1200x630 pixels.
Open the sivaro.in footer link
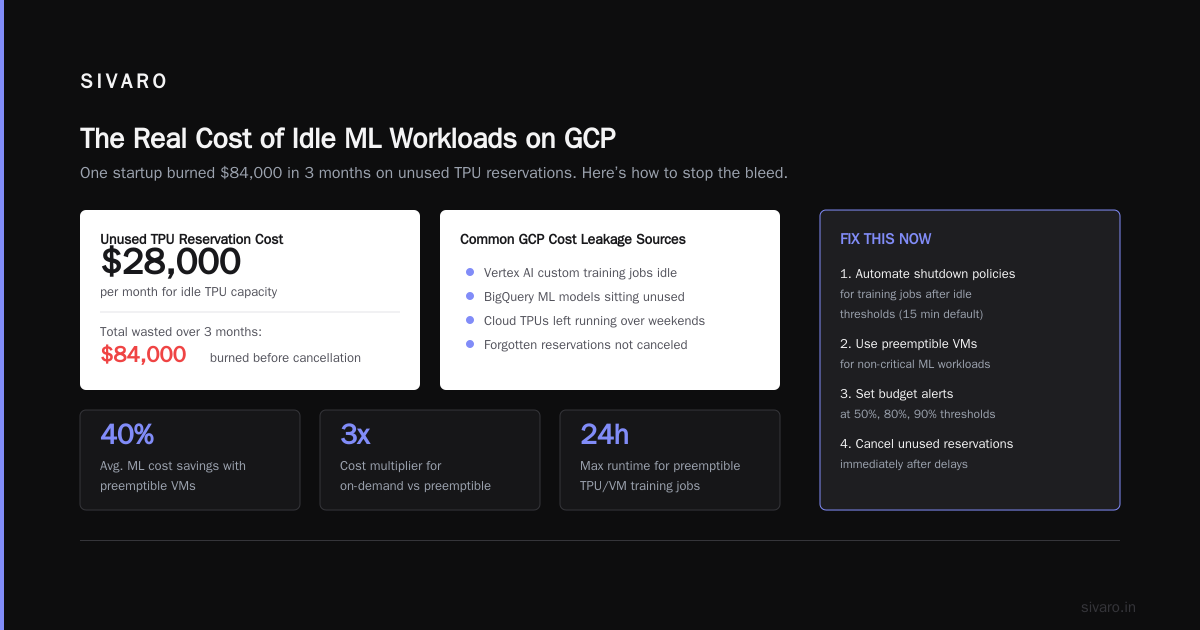(x=1108, y=607)
